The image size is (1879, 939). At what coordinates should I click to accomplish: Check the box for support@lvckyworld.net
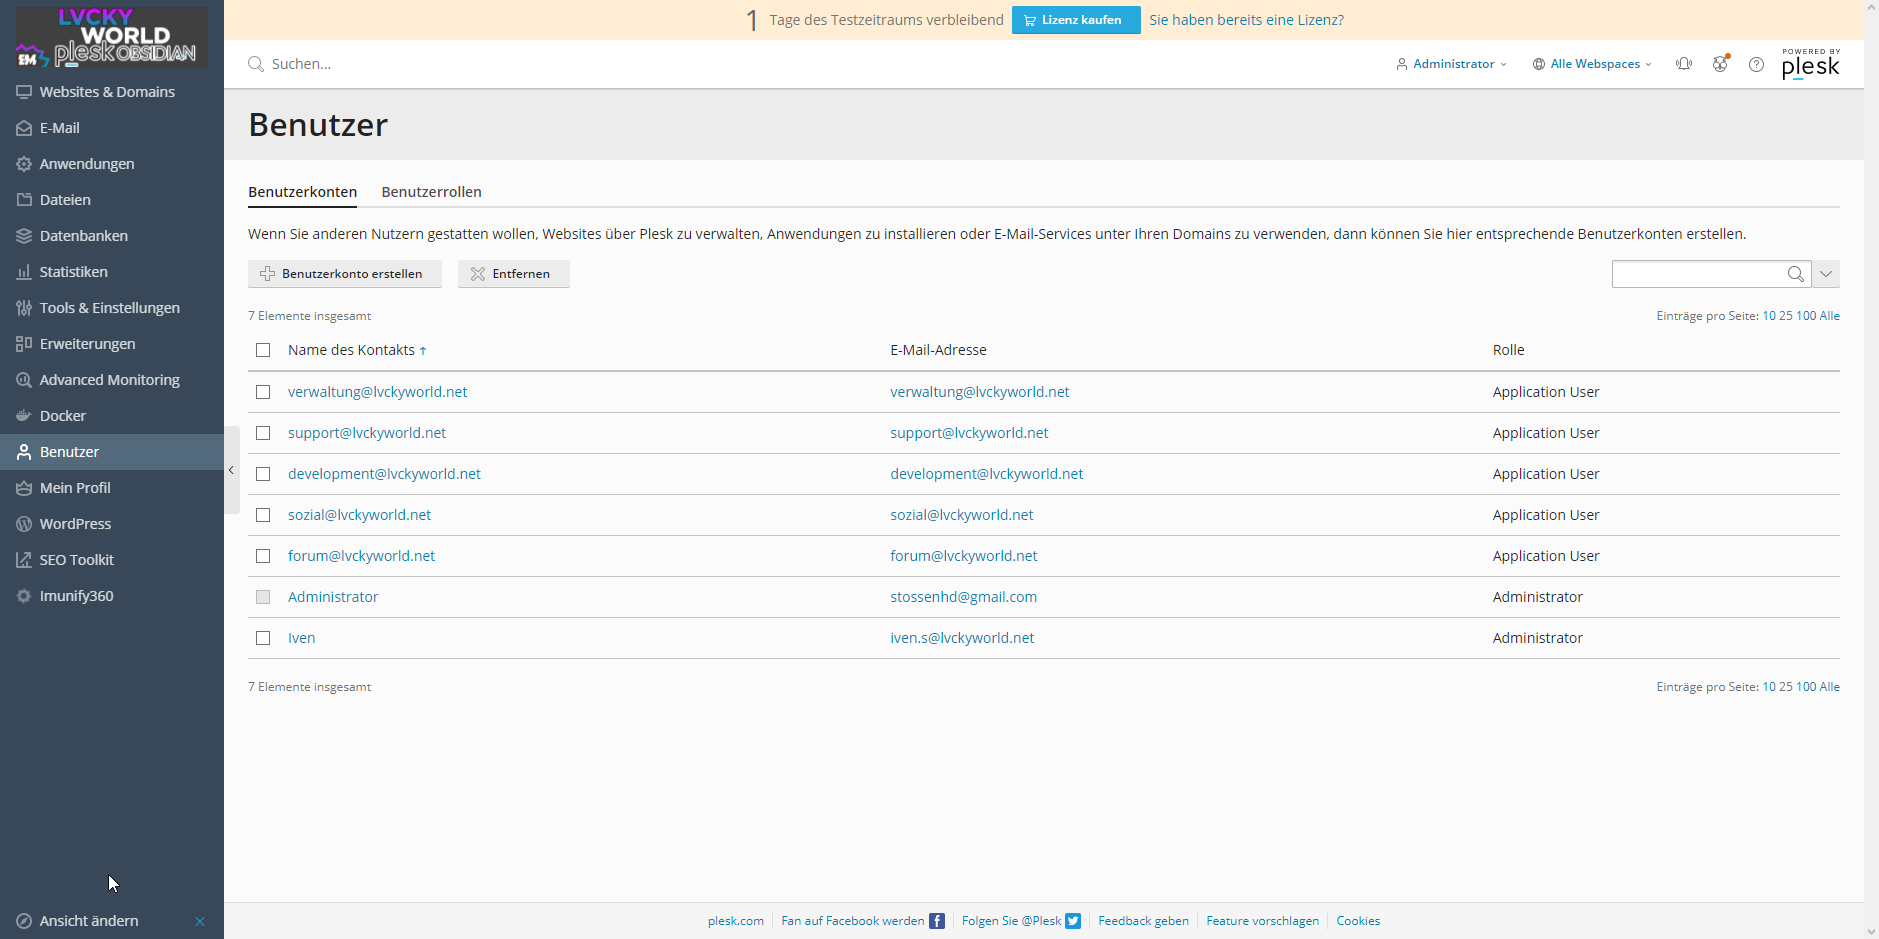tap(263, 433)
